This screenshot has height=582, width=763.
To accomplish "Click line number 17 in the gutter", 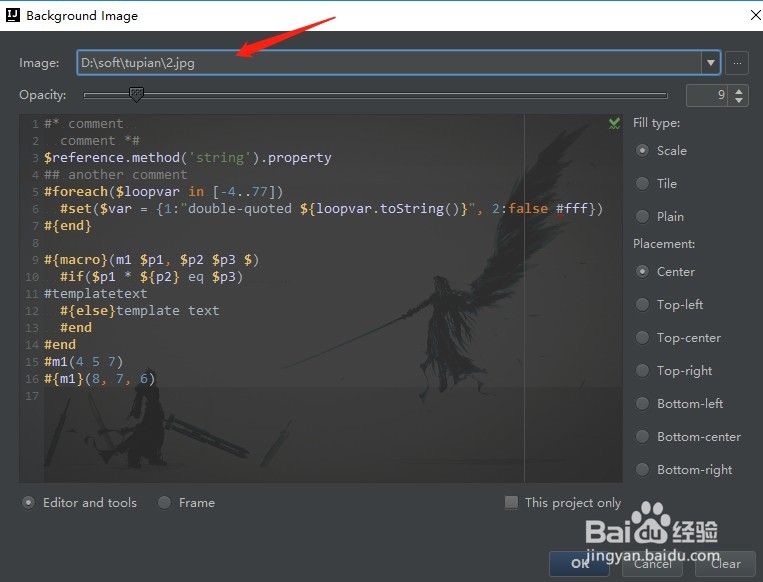I will [32, 396].
